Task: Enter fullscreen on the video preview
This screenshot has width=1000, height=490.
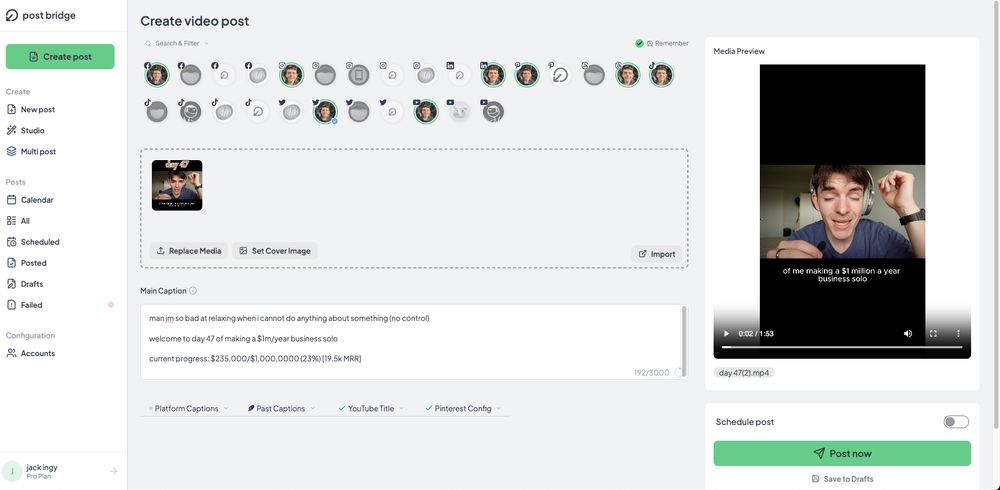Action: 933,334
